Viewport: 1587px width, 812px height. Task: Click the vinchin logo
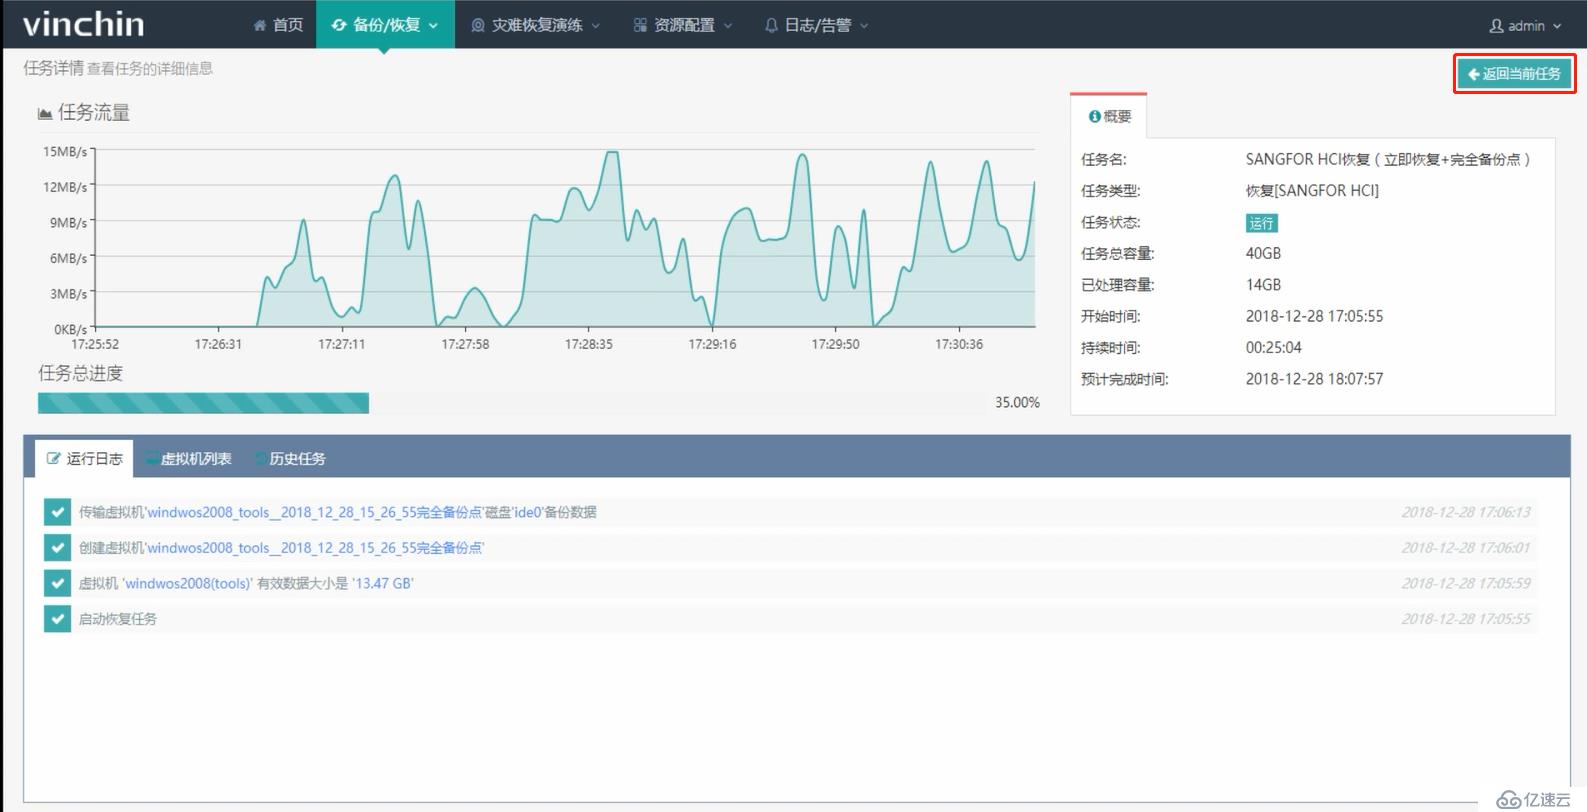(84, 24)
